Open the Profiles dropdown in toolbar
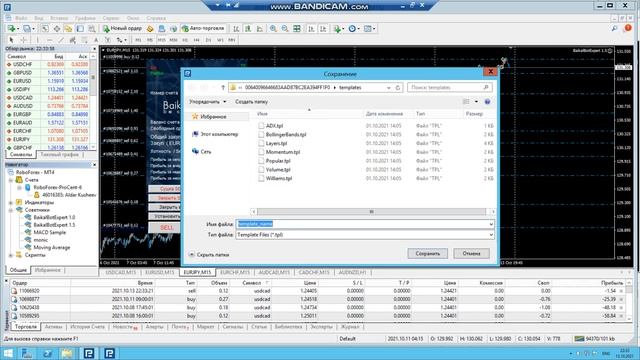 point(29,29)
